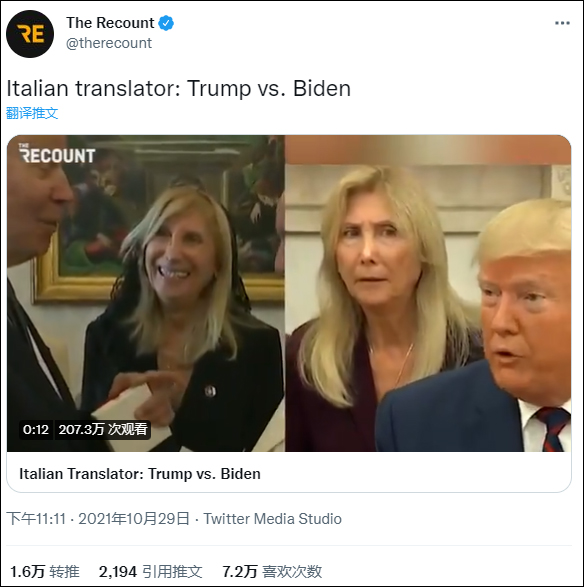Screen dimensions: 584x587
Task: Click the 翻译推文 translate link
Action: point(32,113)
